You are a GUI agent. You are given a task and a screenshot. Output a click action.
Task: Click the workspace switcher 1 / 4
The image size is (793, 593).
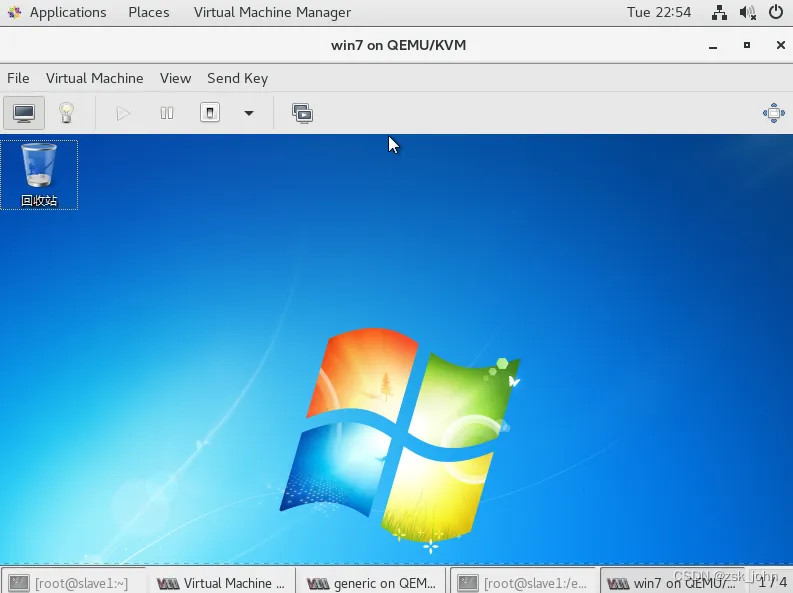[x=772, y=582]
